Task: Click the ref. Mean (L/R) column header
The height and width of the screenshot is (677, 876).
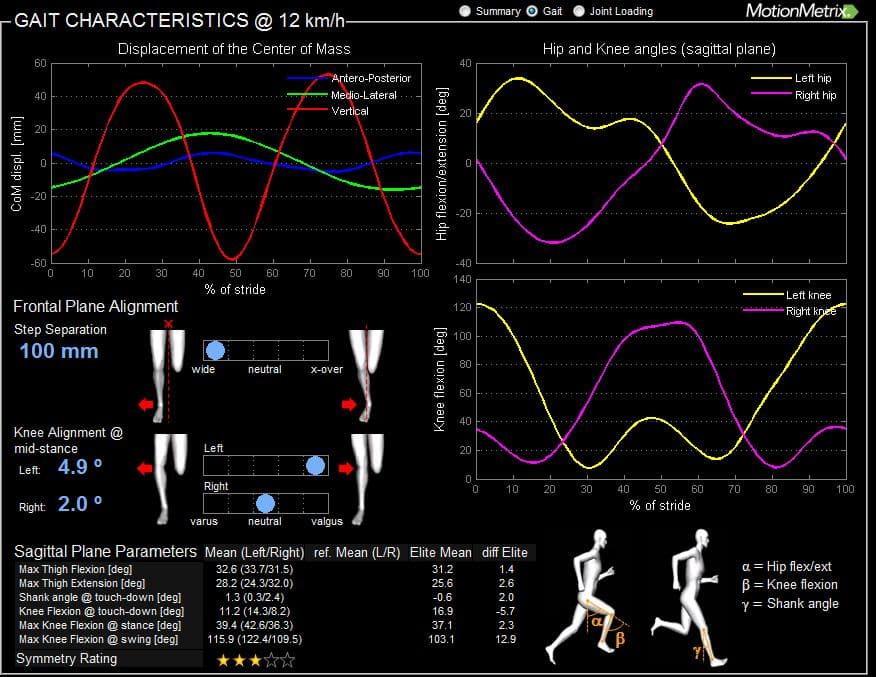Action: point(357,552)
